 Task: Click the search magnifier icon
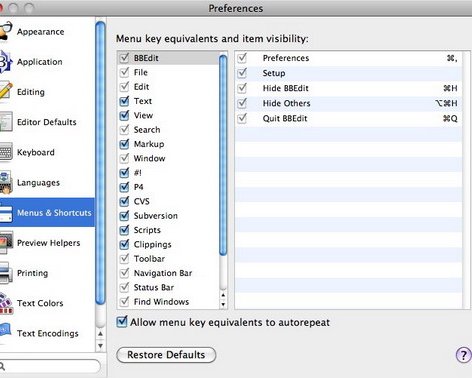tap(2, 367)
